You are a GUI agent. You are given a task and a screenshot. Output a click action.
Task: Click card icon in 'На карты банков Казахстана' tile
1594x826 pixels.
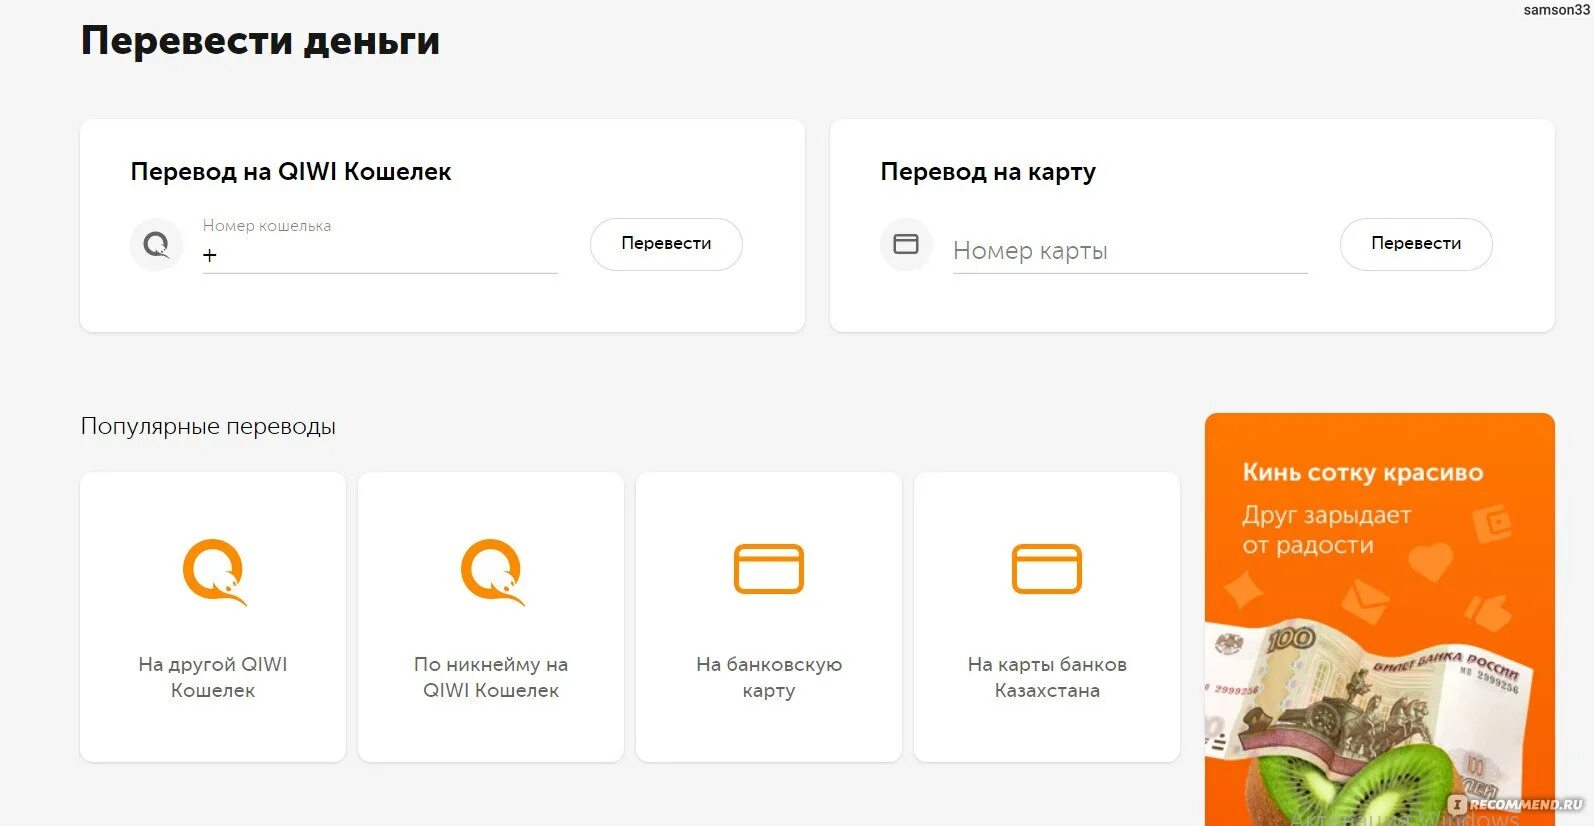click(x=1047, y=569)
